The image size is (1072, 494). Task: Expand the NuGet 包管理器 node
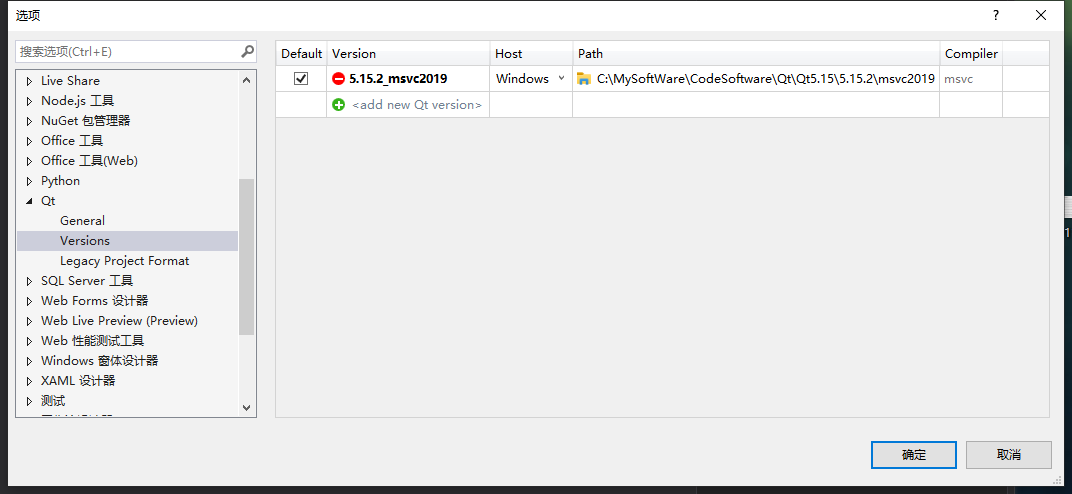(x=29, y=121)
